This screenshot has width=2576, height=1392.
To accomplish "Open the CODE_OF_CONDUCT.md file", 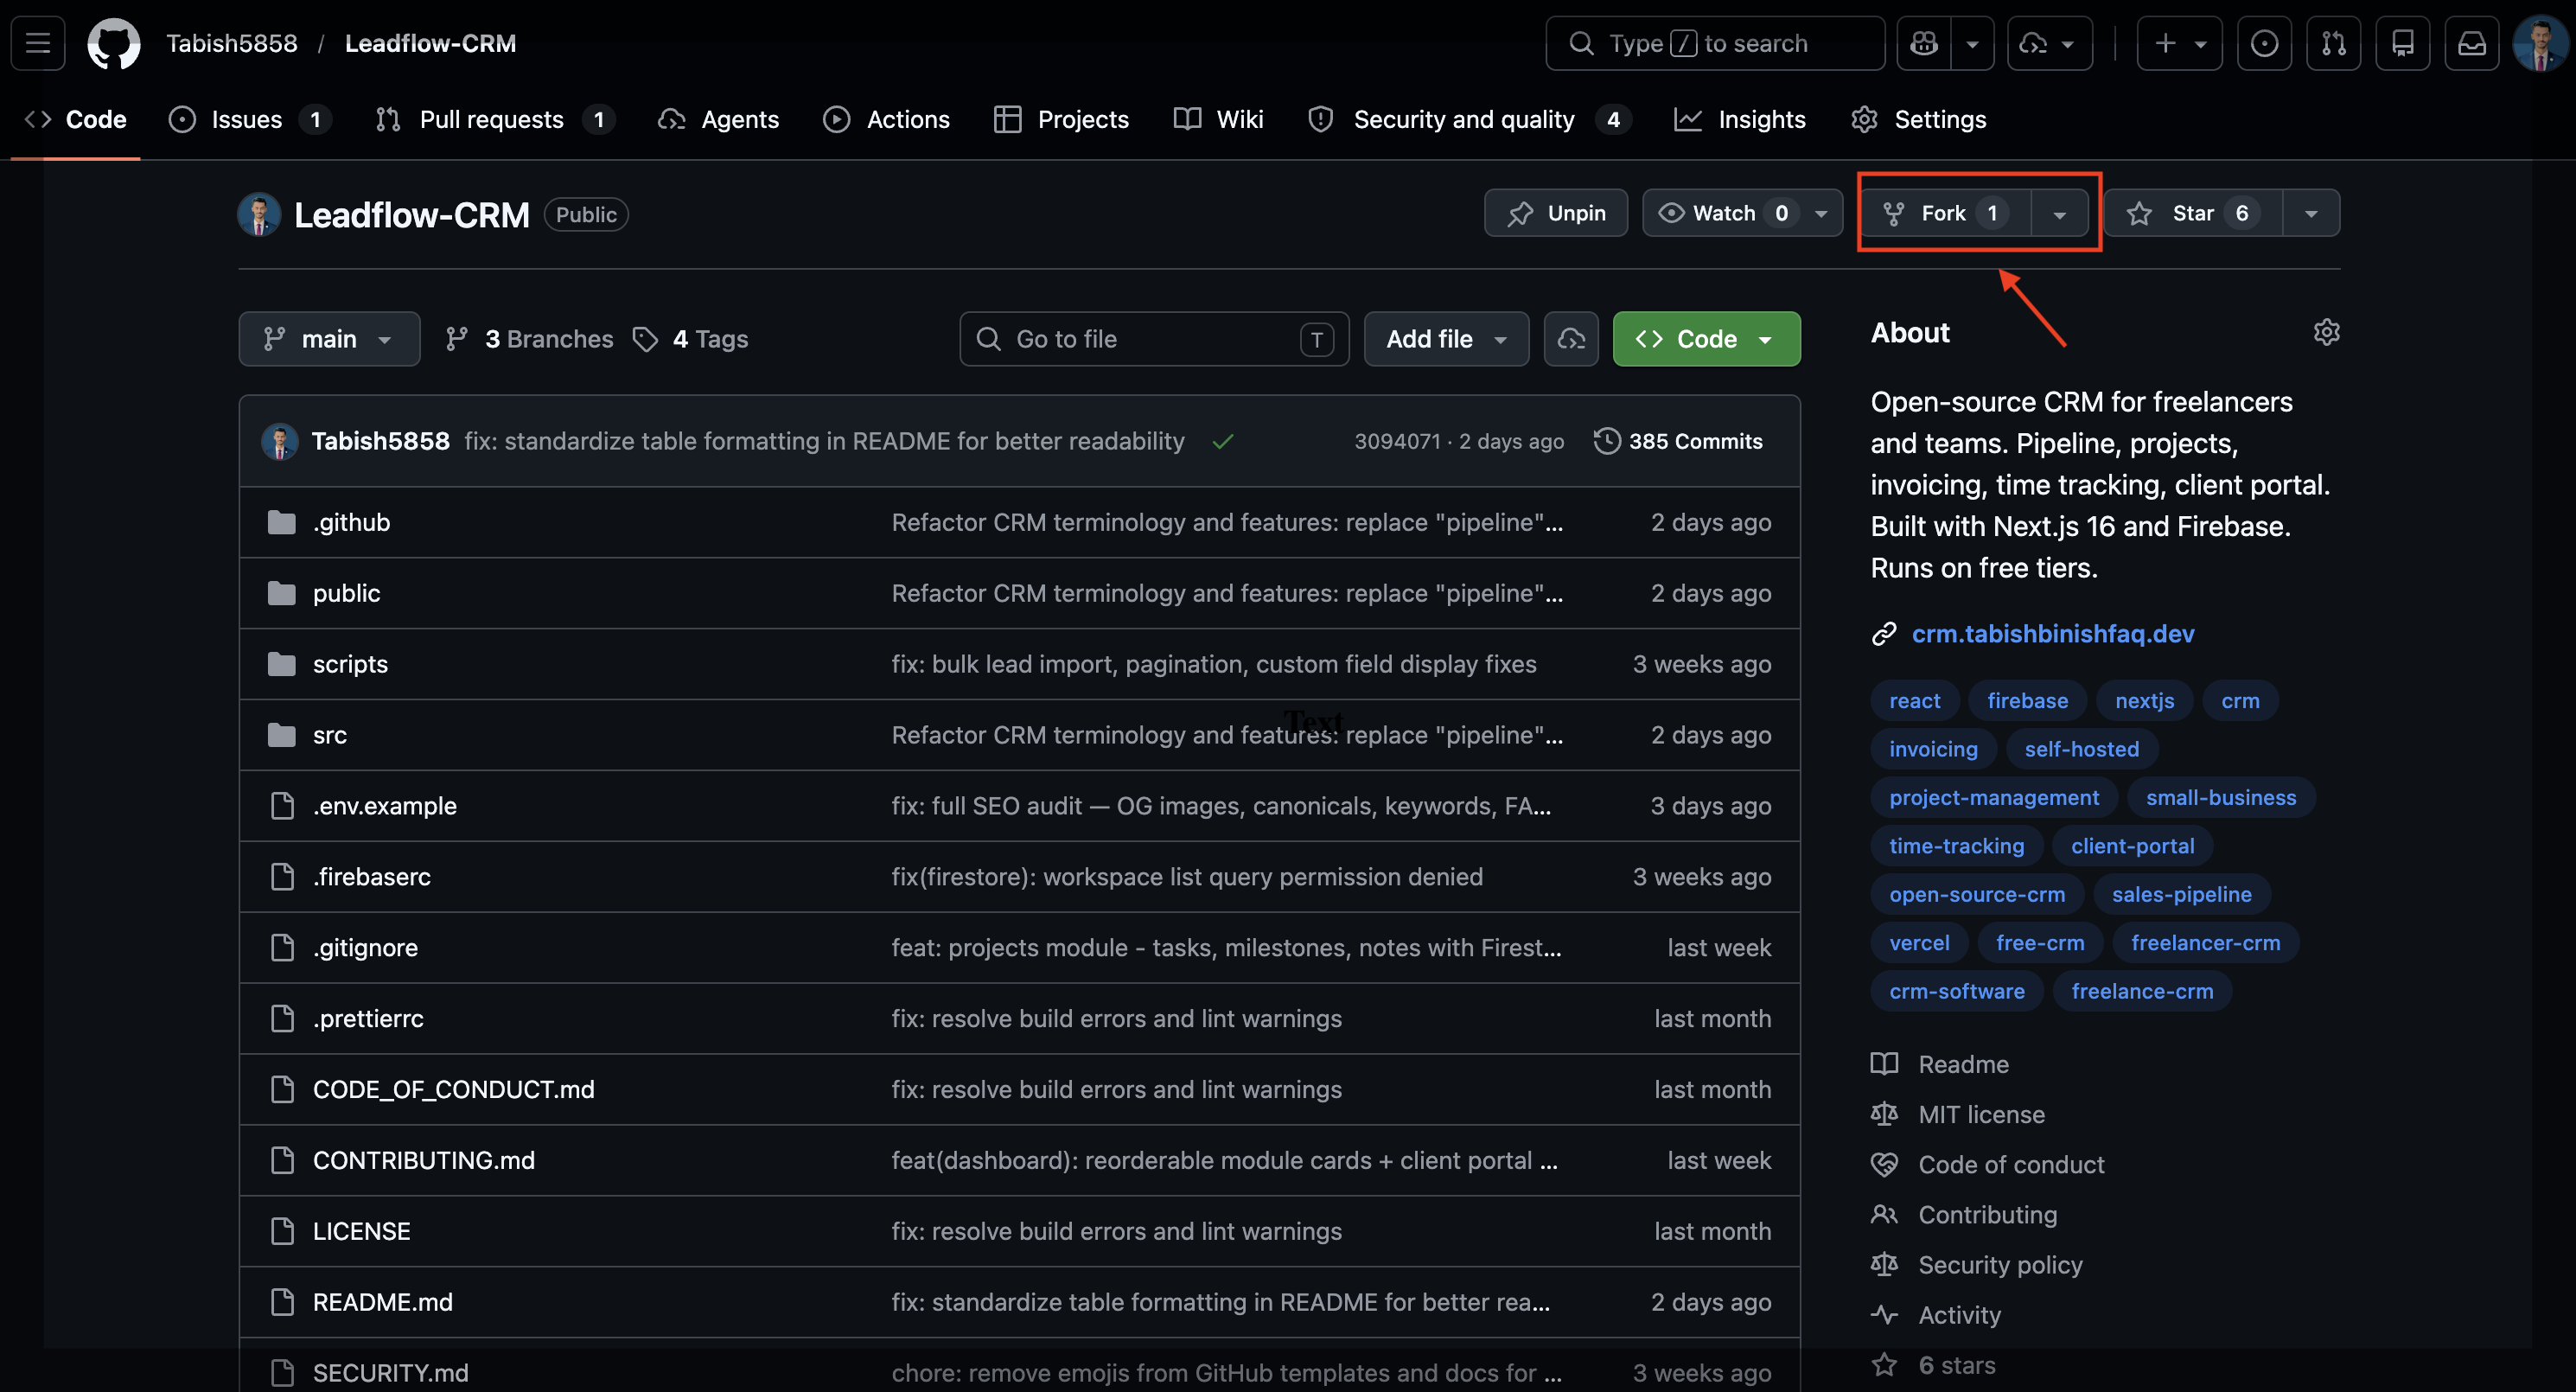I will pyautogui.click(x=454, y=1089).
